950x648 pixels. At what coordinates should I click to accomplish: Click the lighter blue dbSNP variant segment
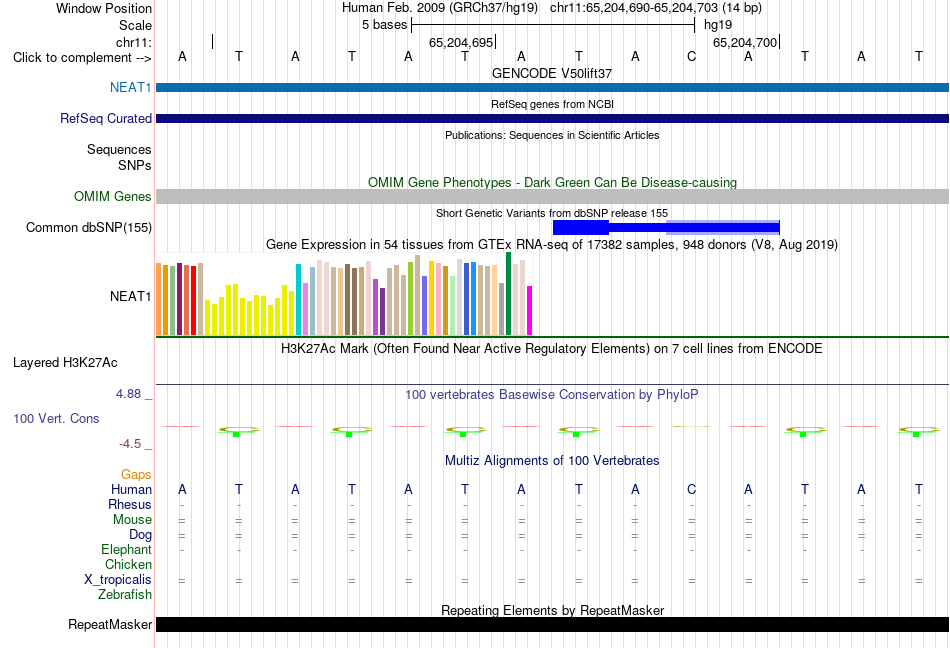click(722, 228)
